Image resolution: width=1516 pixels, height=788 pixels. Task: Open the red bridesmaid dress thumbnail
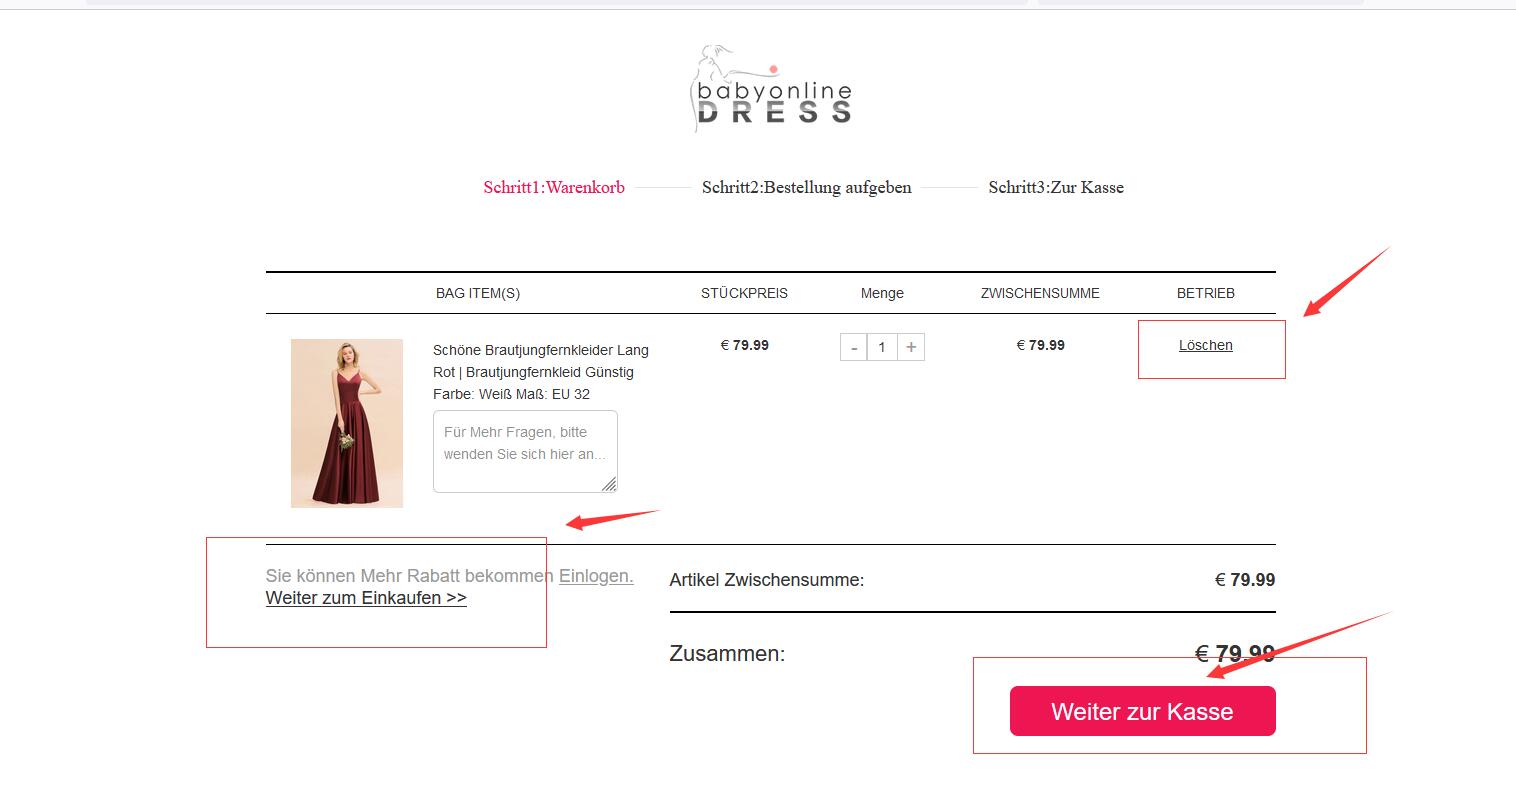(x=346, y=423)
